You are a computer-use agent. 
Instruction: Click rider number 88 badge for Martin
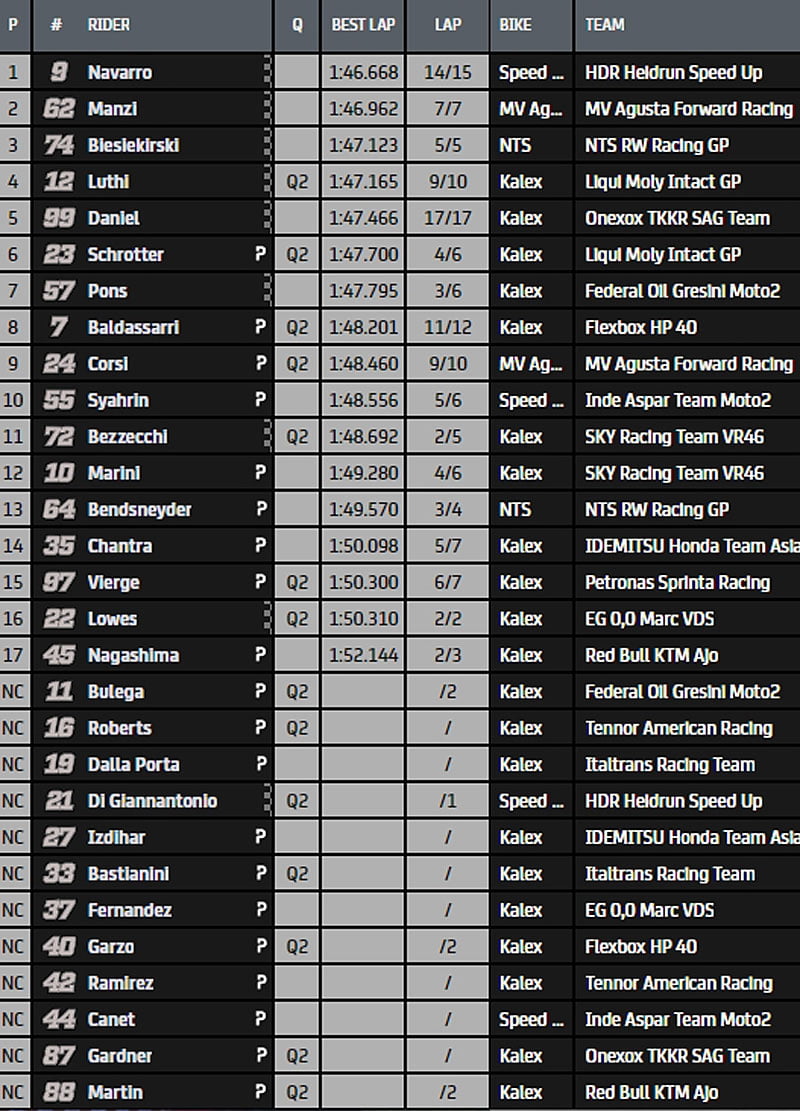(x=59, y=1092)
